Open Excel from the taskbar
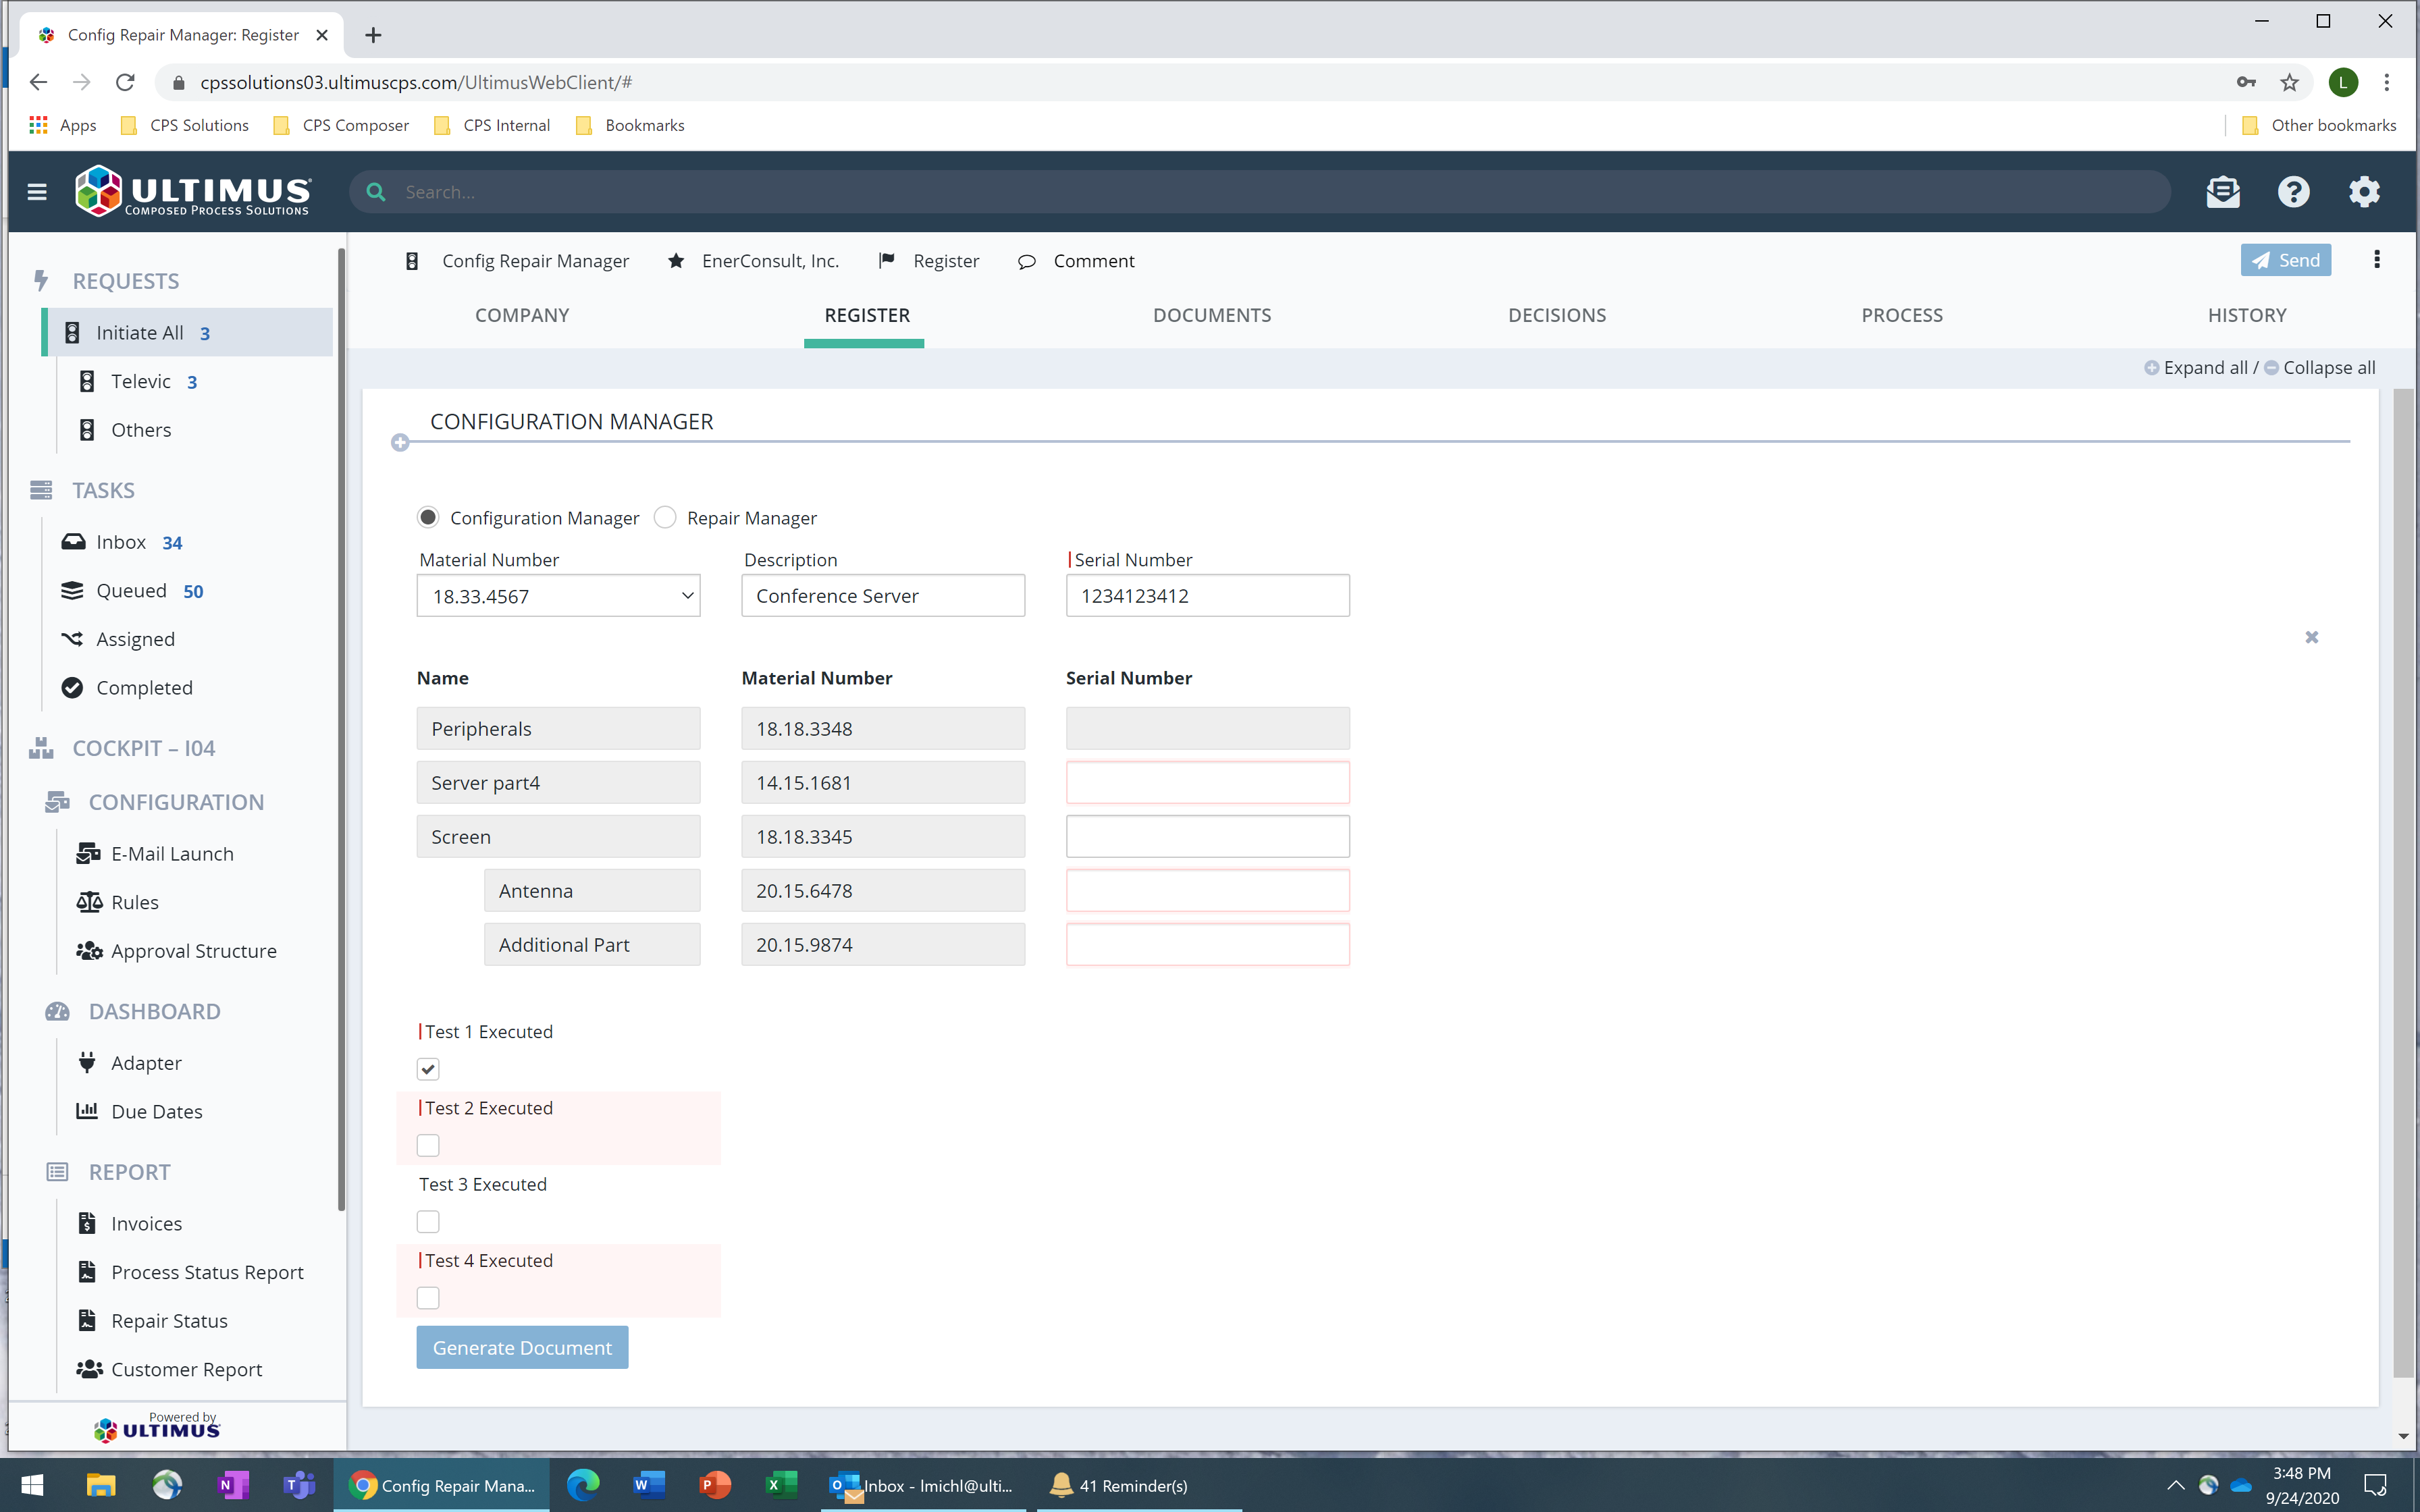This screenshot has height=1512, width=2420. (780, 1485)
